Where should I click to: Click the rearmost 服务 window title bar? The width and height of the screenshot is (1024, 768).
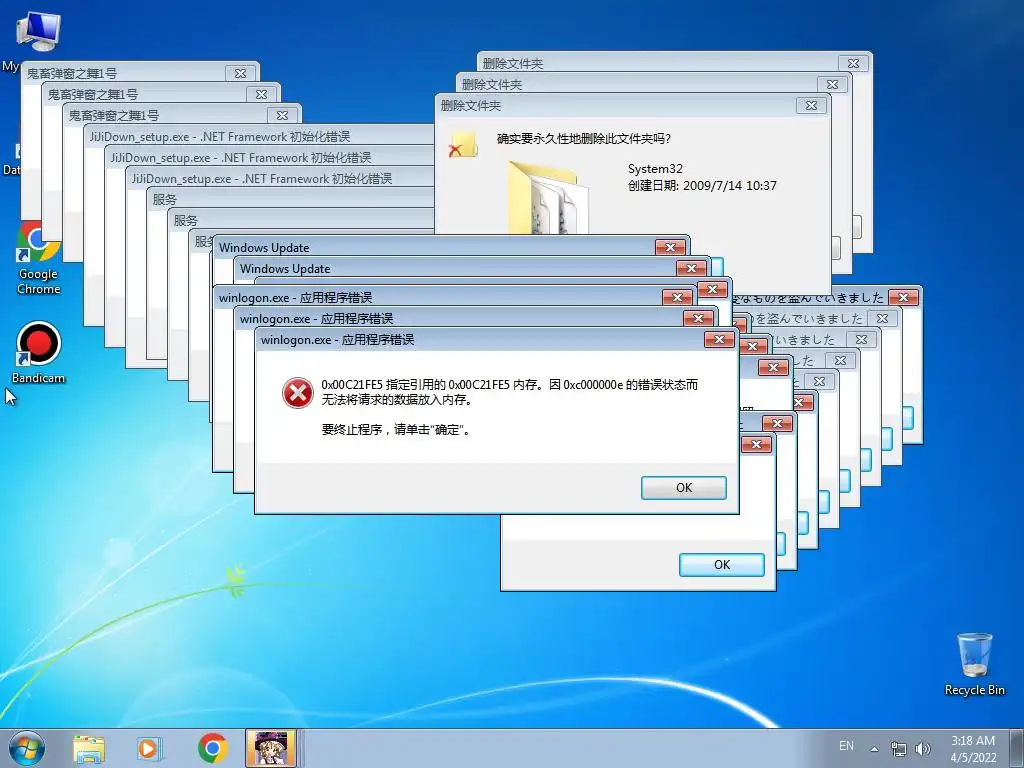[291, 199]
